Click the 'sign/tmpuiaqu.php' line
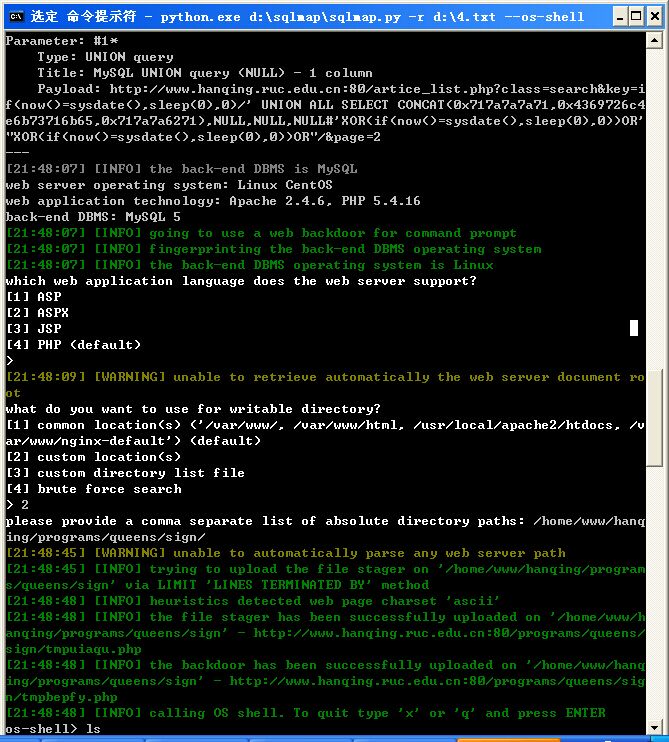The width and height of the screenshot is (669, 742). click(73, 649)
